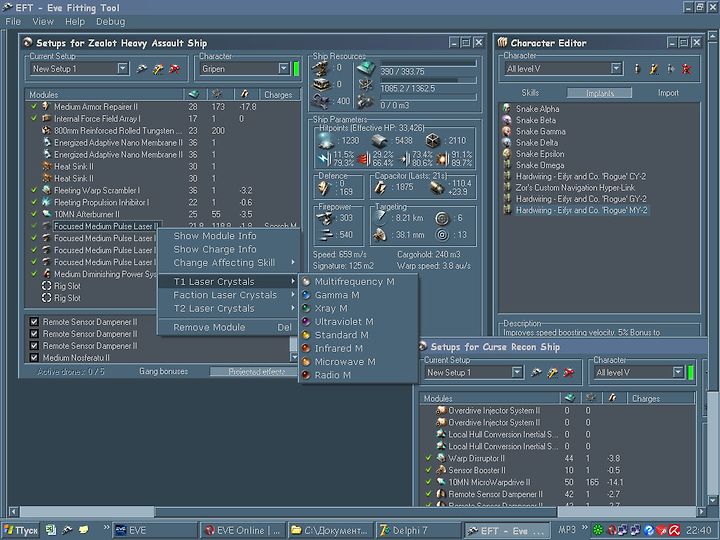Click the new setup hammer icon in Zealot window
The image size is (720, 540).
158,69
